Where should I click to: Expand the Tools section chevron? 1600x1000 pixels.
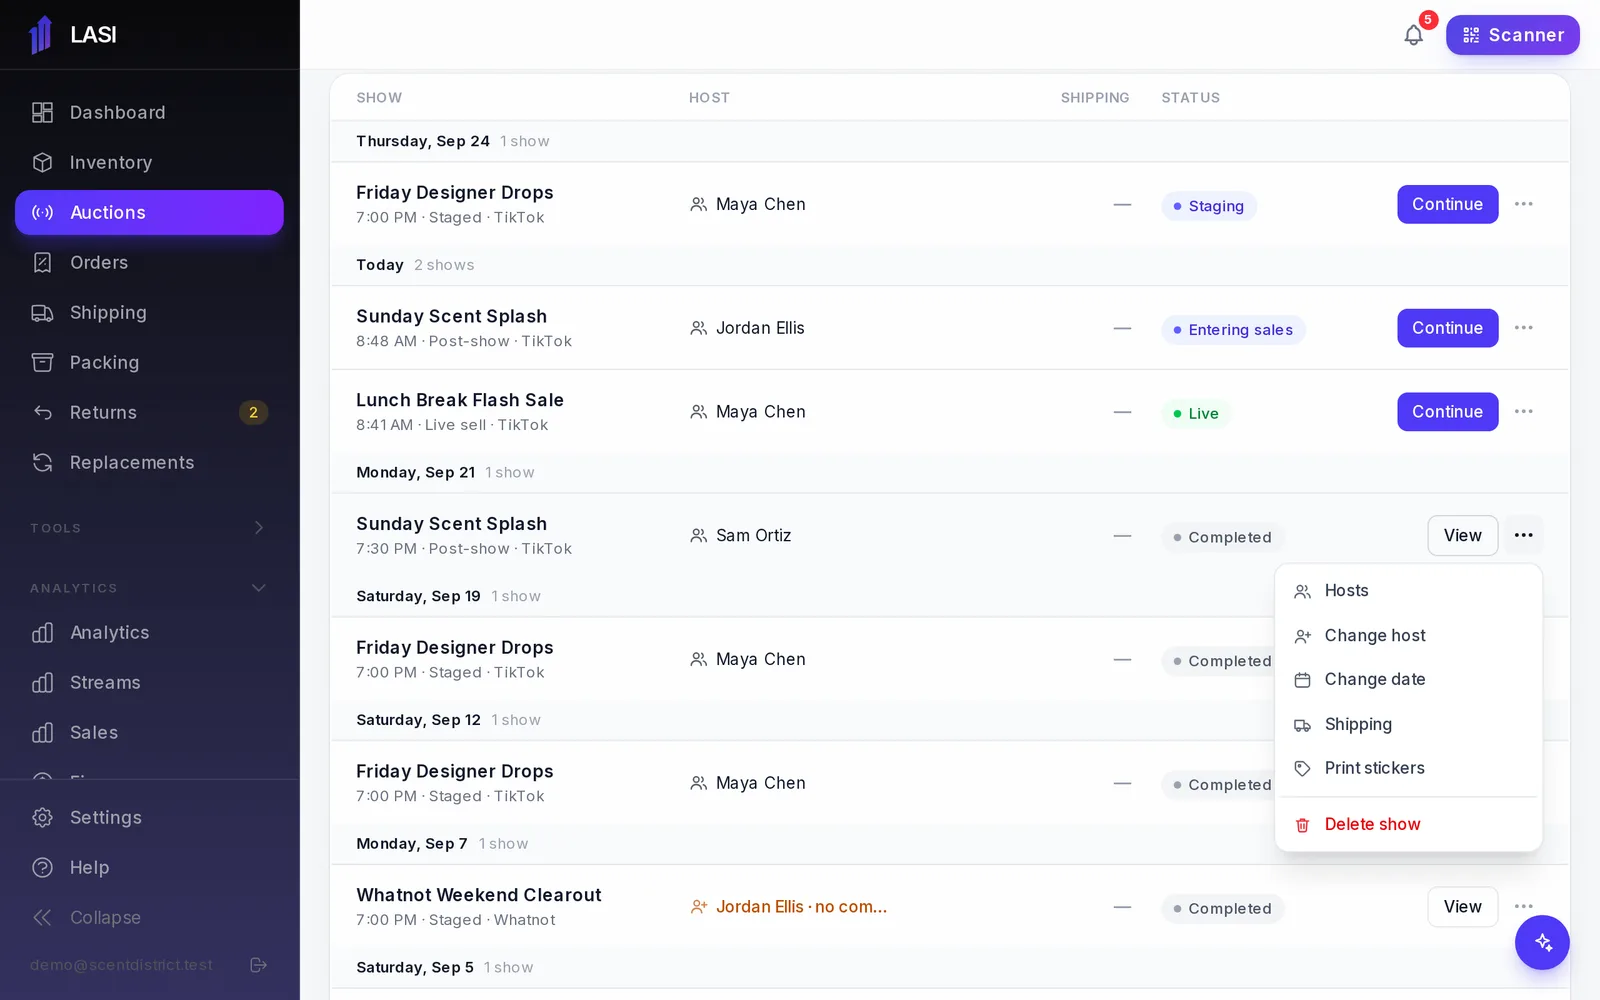tap(259, 528)
